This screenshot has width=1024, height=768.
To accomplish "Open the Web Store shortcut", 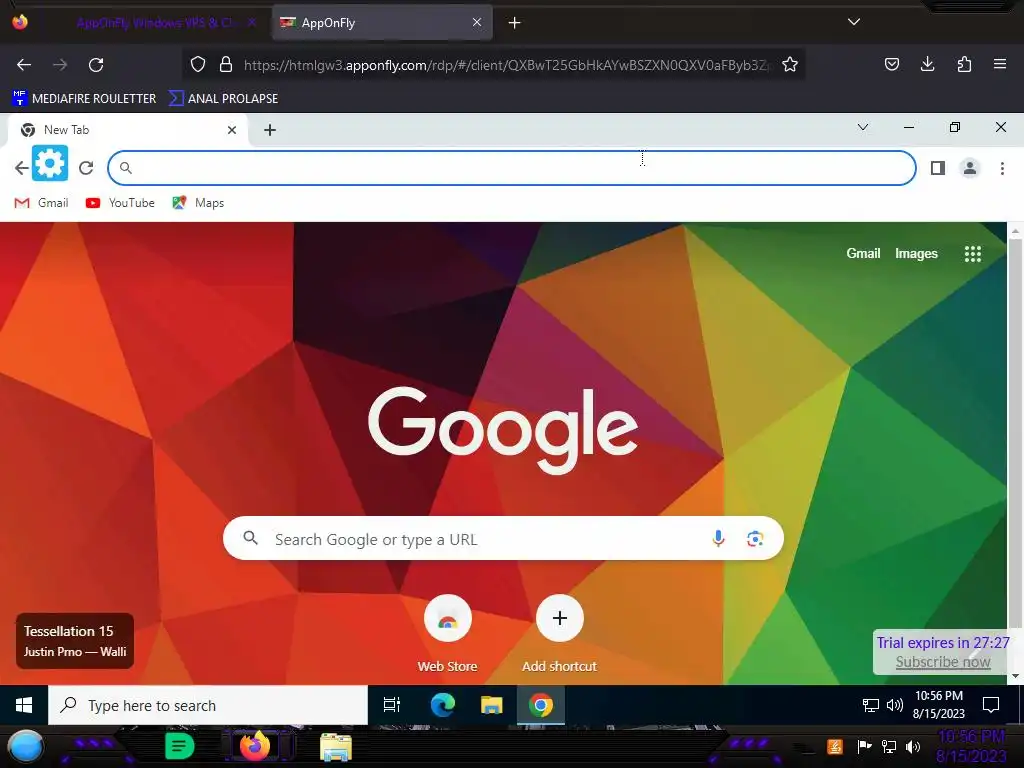I will pos(447,633).
